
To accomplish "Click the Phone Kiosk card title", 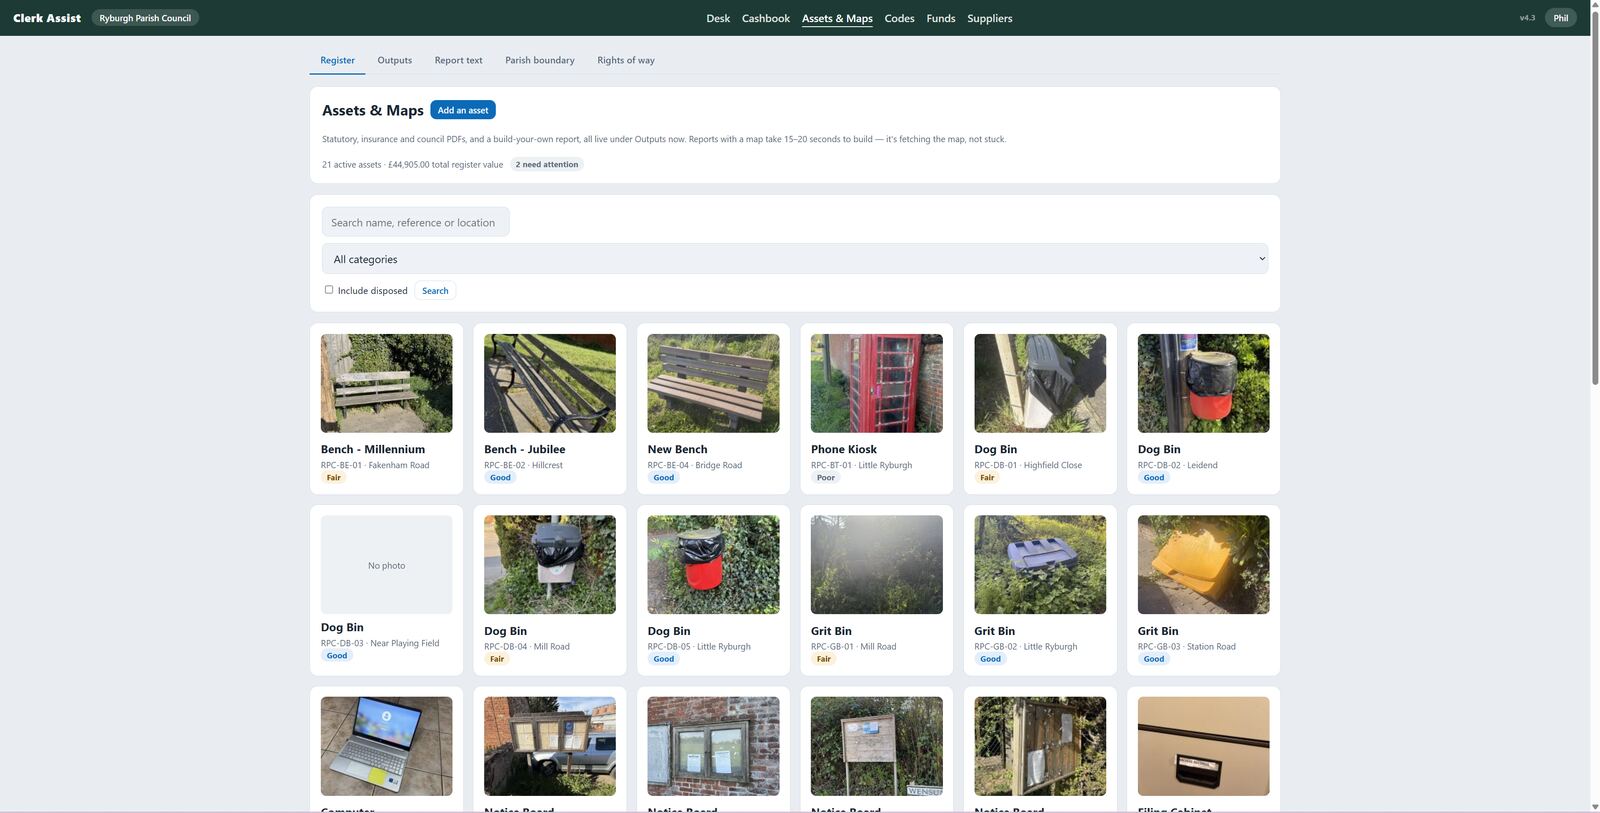I will coord(844,450).
